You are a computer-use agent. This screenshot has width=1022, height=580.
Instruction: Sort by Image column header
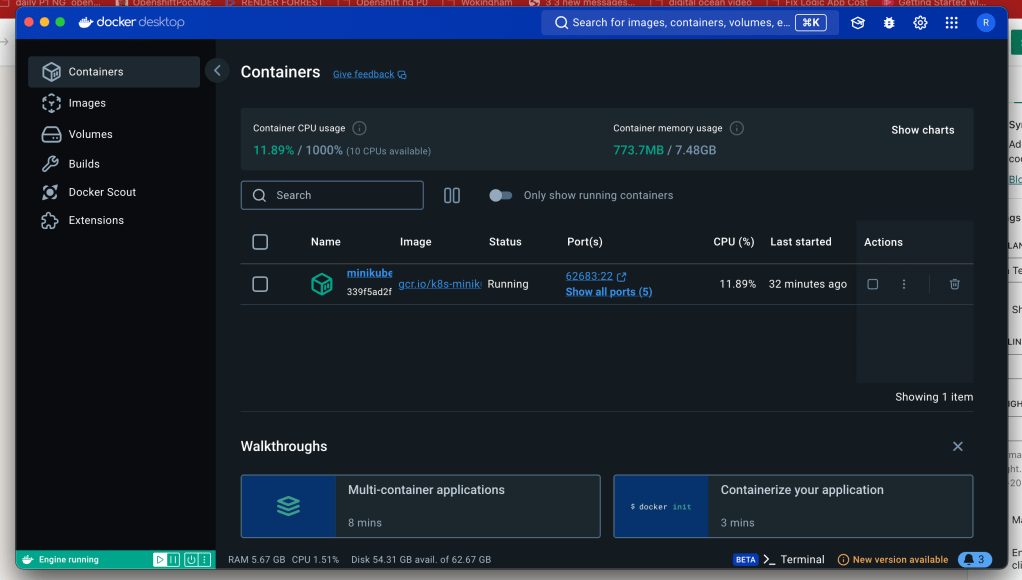[415, 242]
